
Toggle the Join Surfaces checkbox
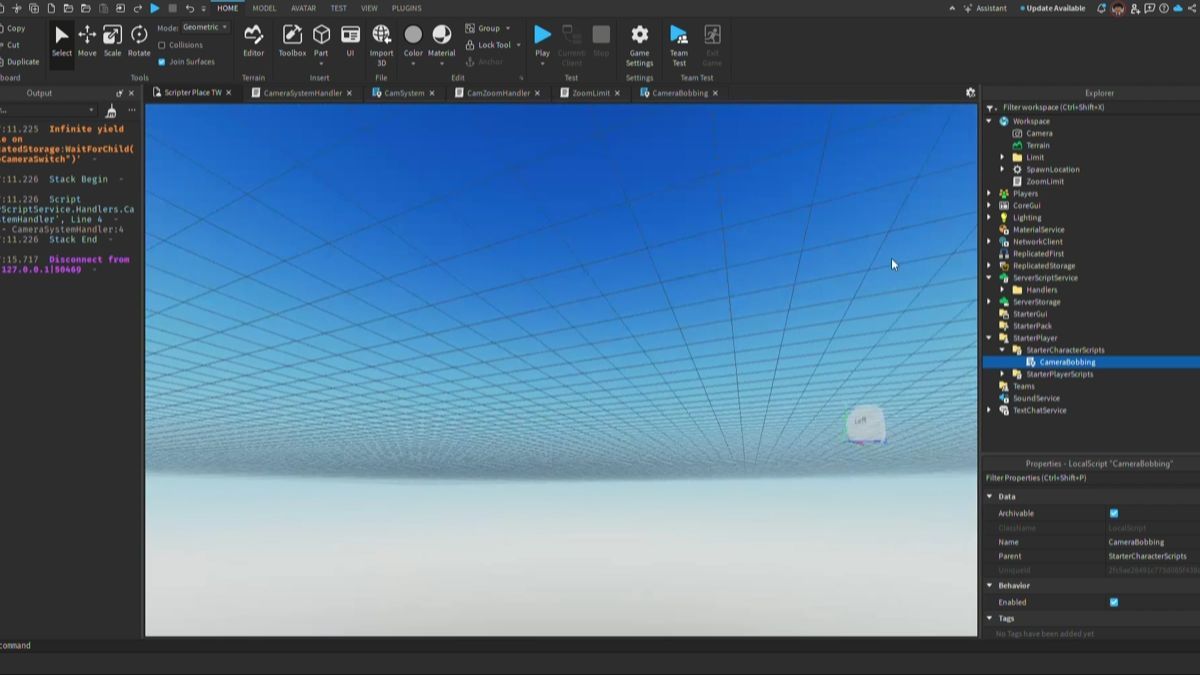pyautogui.click(x=162, y=61)
